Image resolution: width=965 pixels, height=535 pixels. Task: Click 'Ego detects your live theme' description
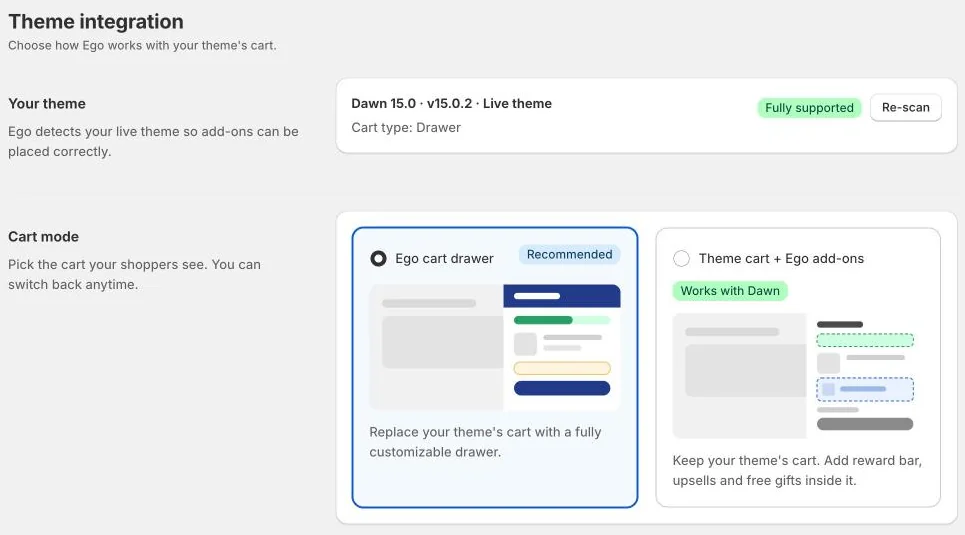[153, 142]
